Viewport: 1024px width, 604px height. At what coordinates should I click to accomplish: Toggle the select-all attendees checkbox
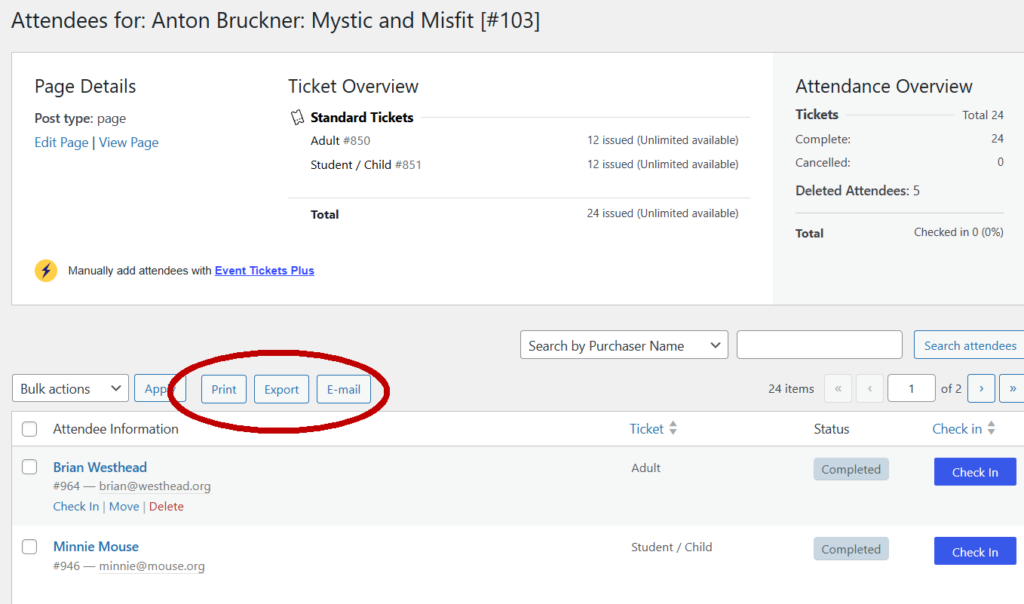[x=30, y=429]
